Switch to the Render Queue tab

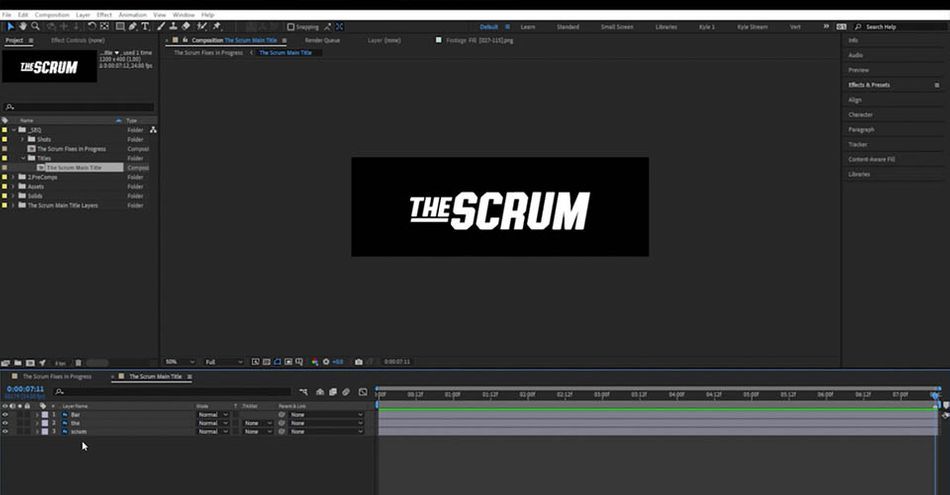click(x=322, y=41)
